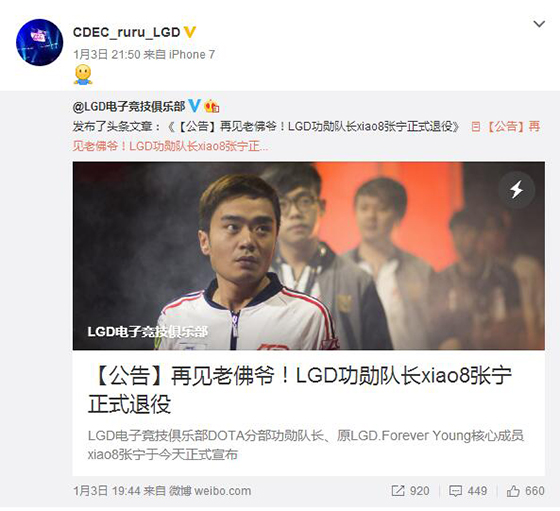560x511 pixels.
Task: Click the CDEC_ruru_LGD profile avatar
Action: pos(39,42)
